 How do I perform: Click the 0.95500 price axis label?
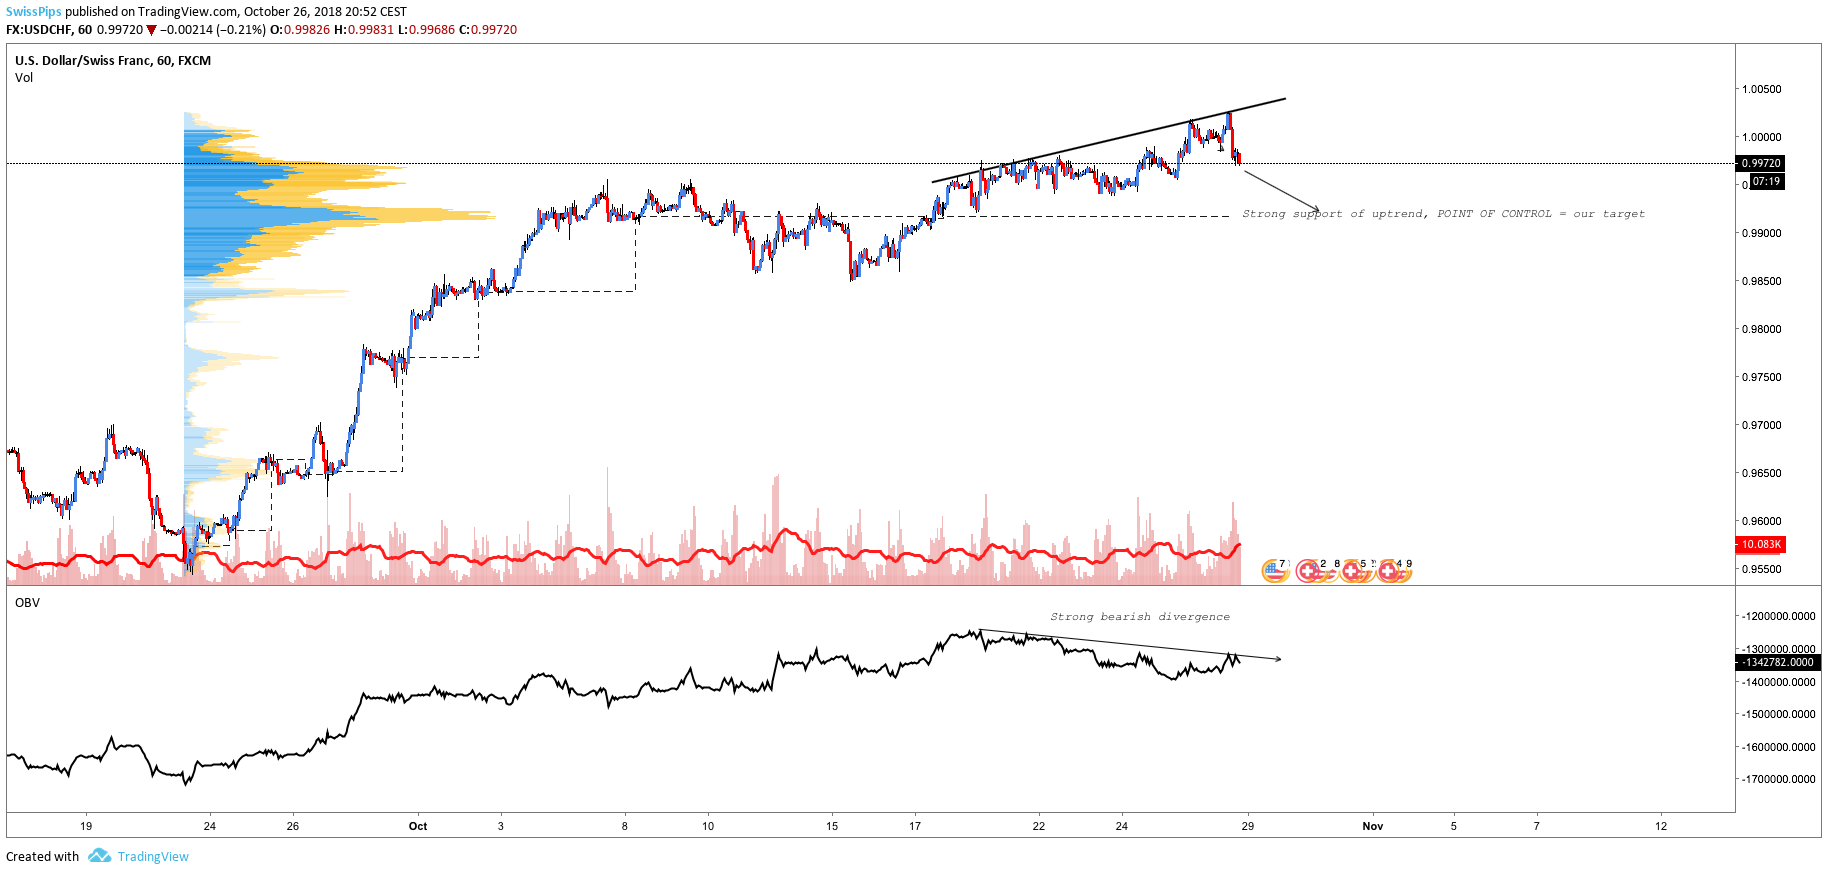1762,570
